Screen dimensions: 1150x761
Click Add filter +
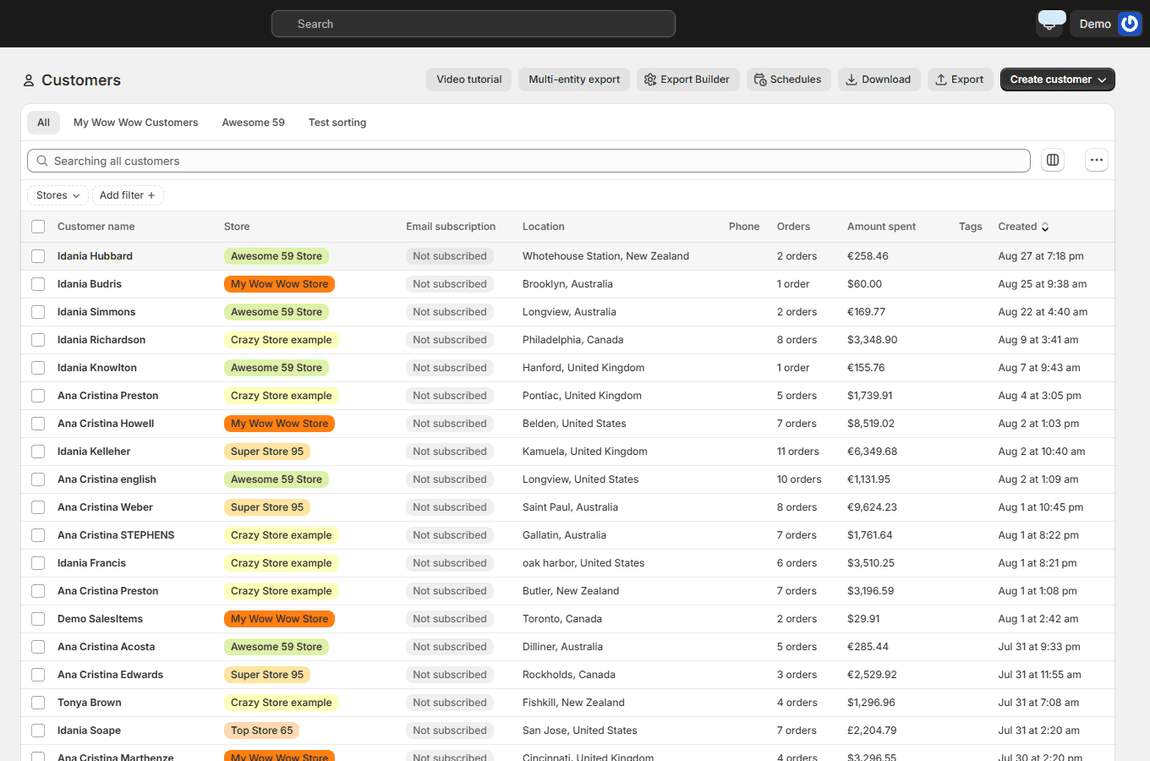tap(128, 195)
